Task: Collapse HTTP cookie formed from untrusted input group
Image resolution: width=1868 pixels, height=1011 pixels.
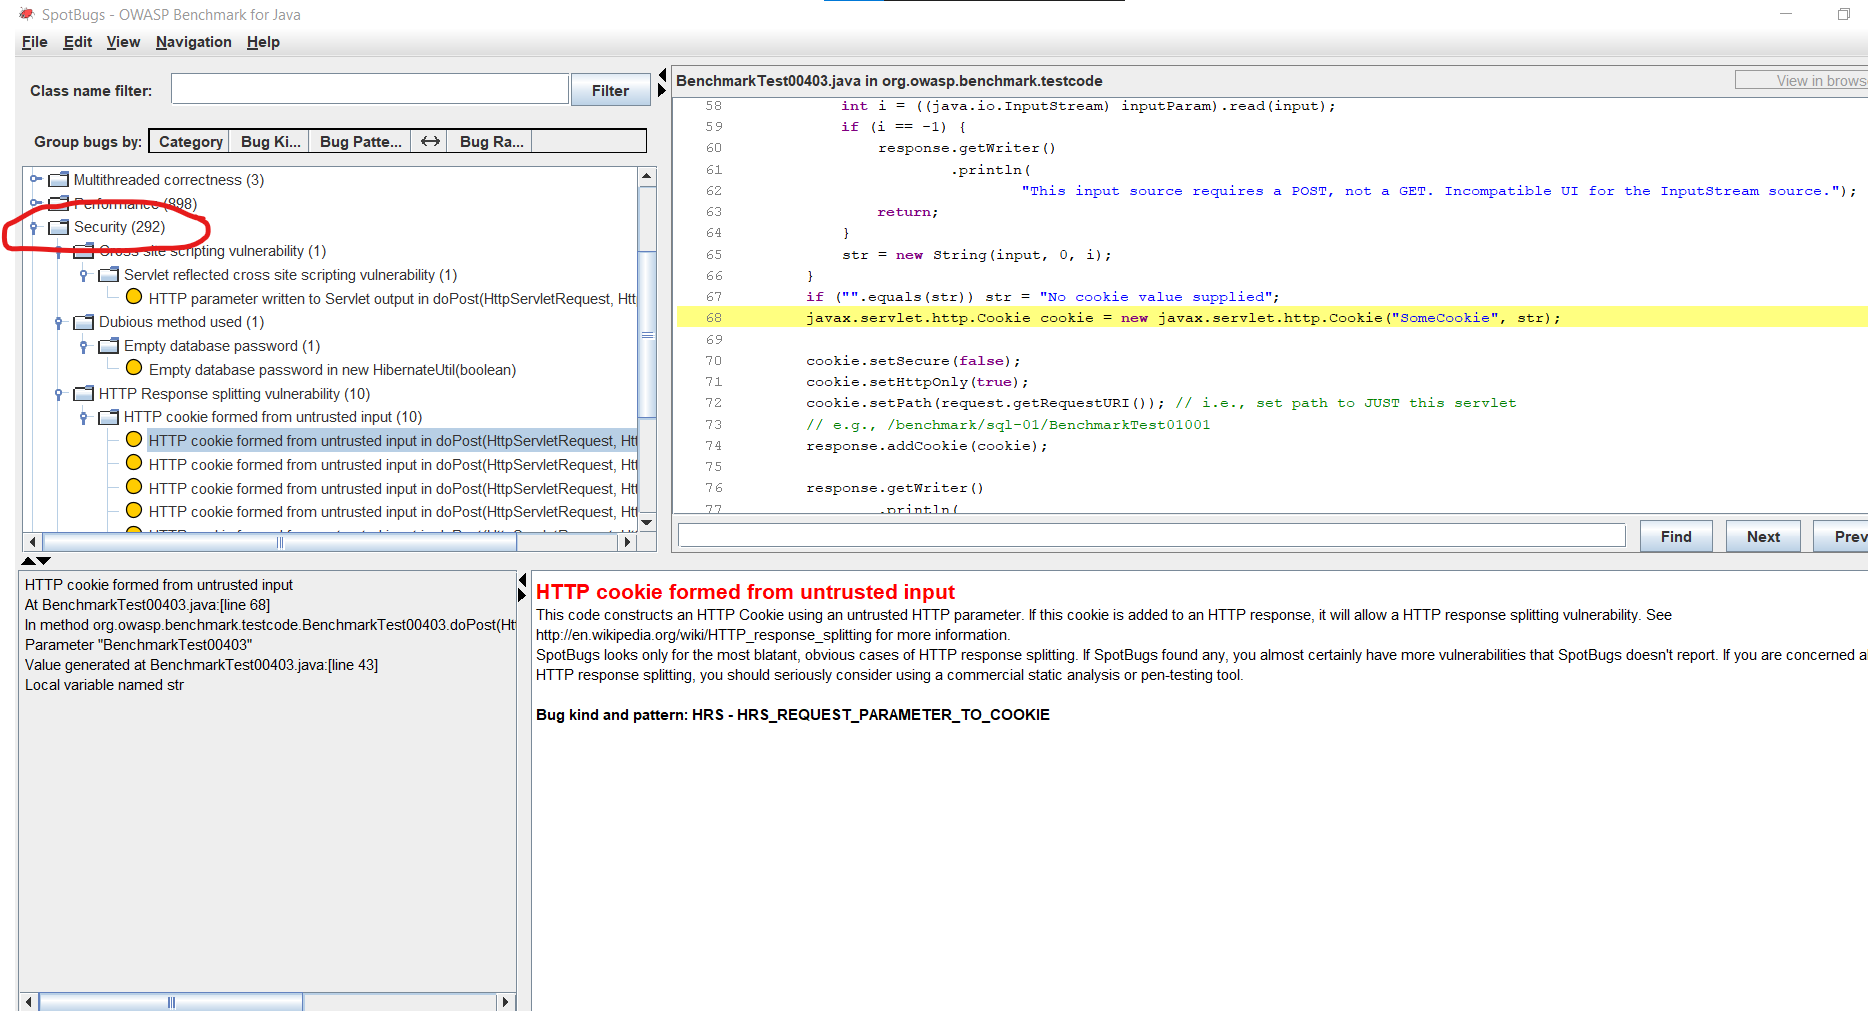Action: pyautogui.click(x=82, y=416)
